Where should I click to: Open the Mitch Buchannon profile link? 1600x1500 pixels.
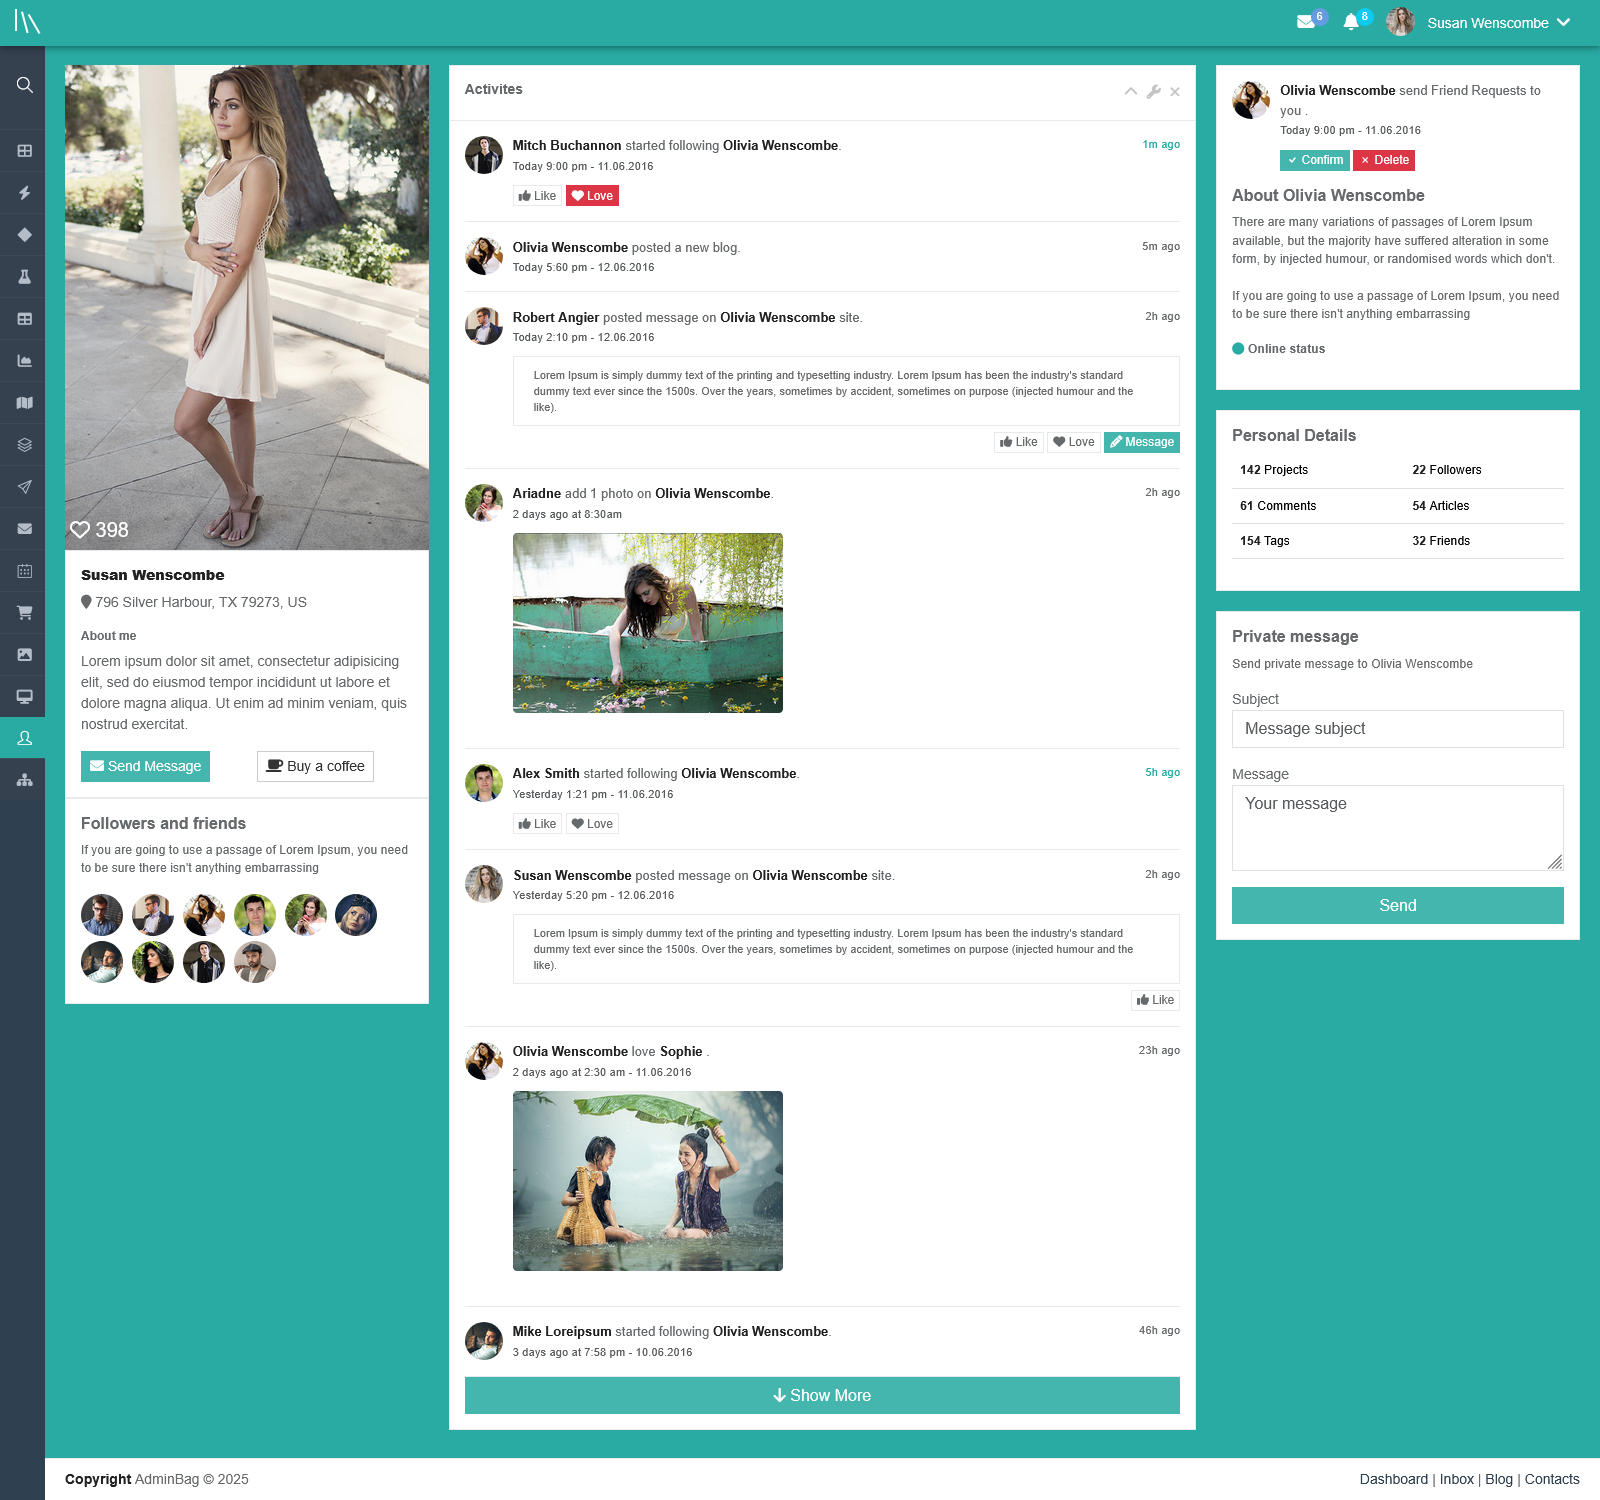coord(567,146)
